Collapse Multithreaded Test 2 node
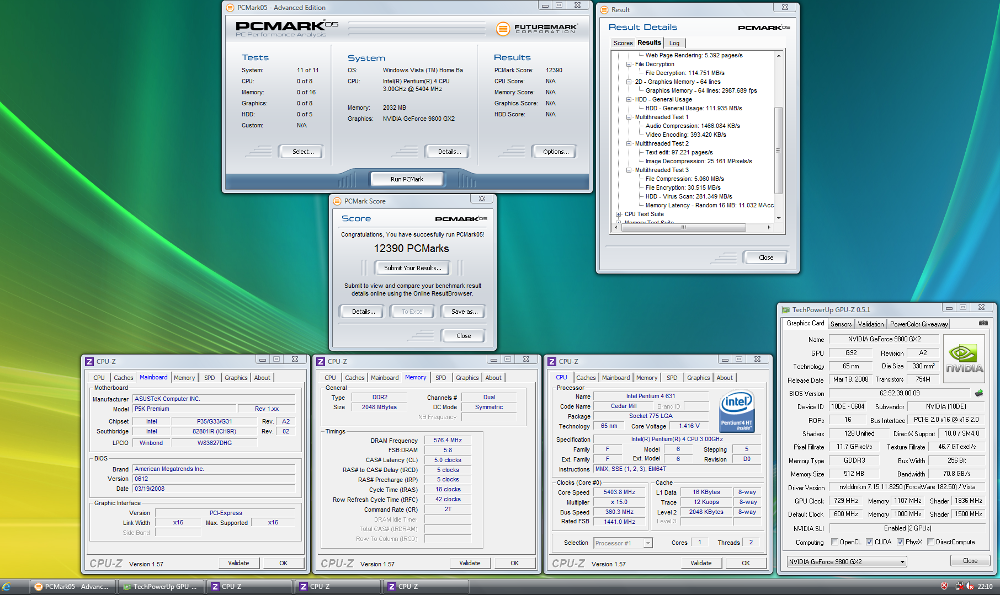 pos(628,143)
